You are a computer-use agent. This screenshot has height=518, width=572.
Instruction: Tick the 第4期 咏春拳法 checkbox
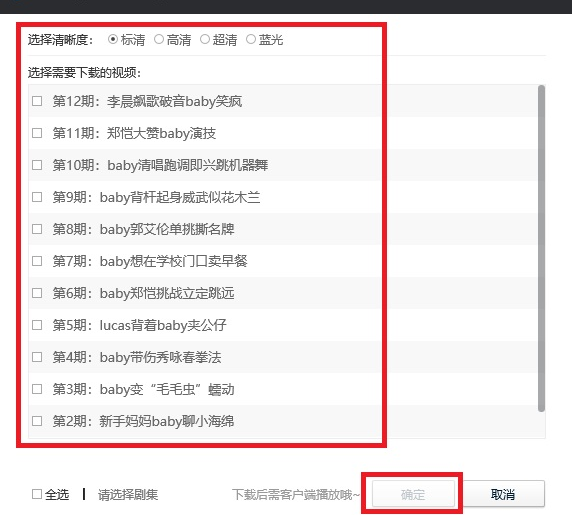[37, 357]
